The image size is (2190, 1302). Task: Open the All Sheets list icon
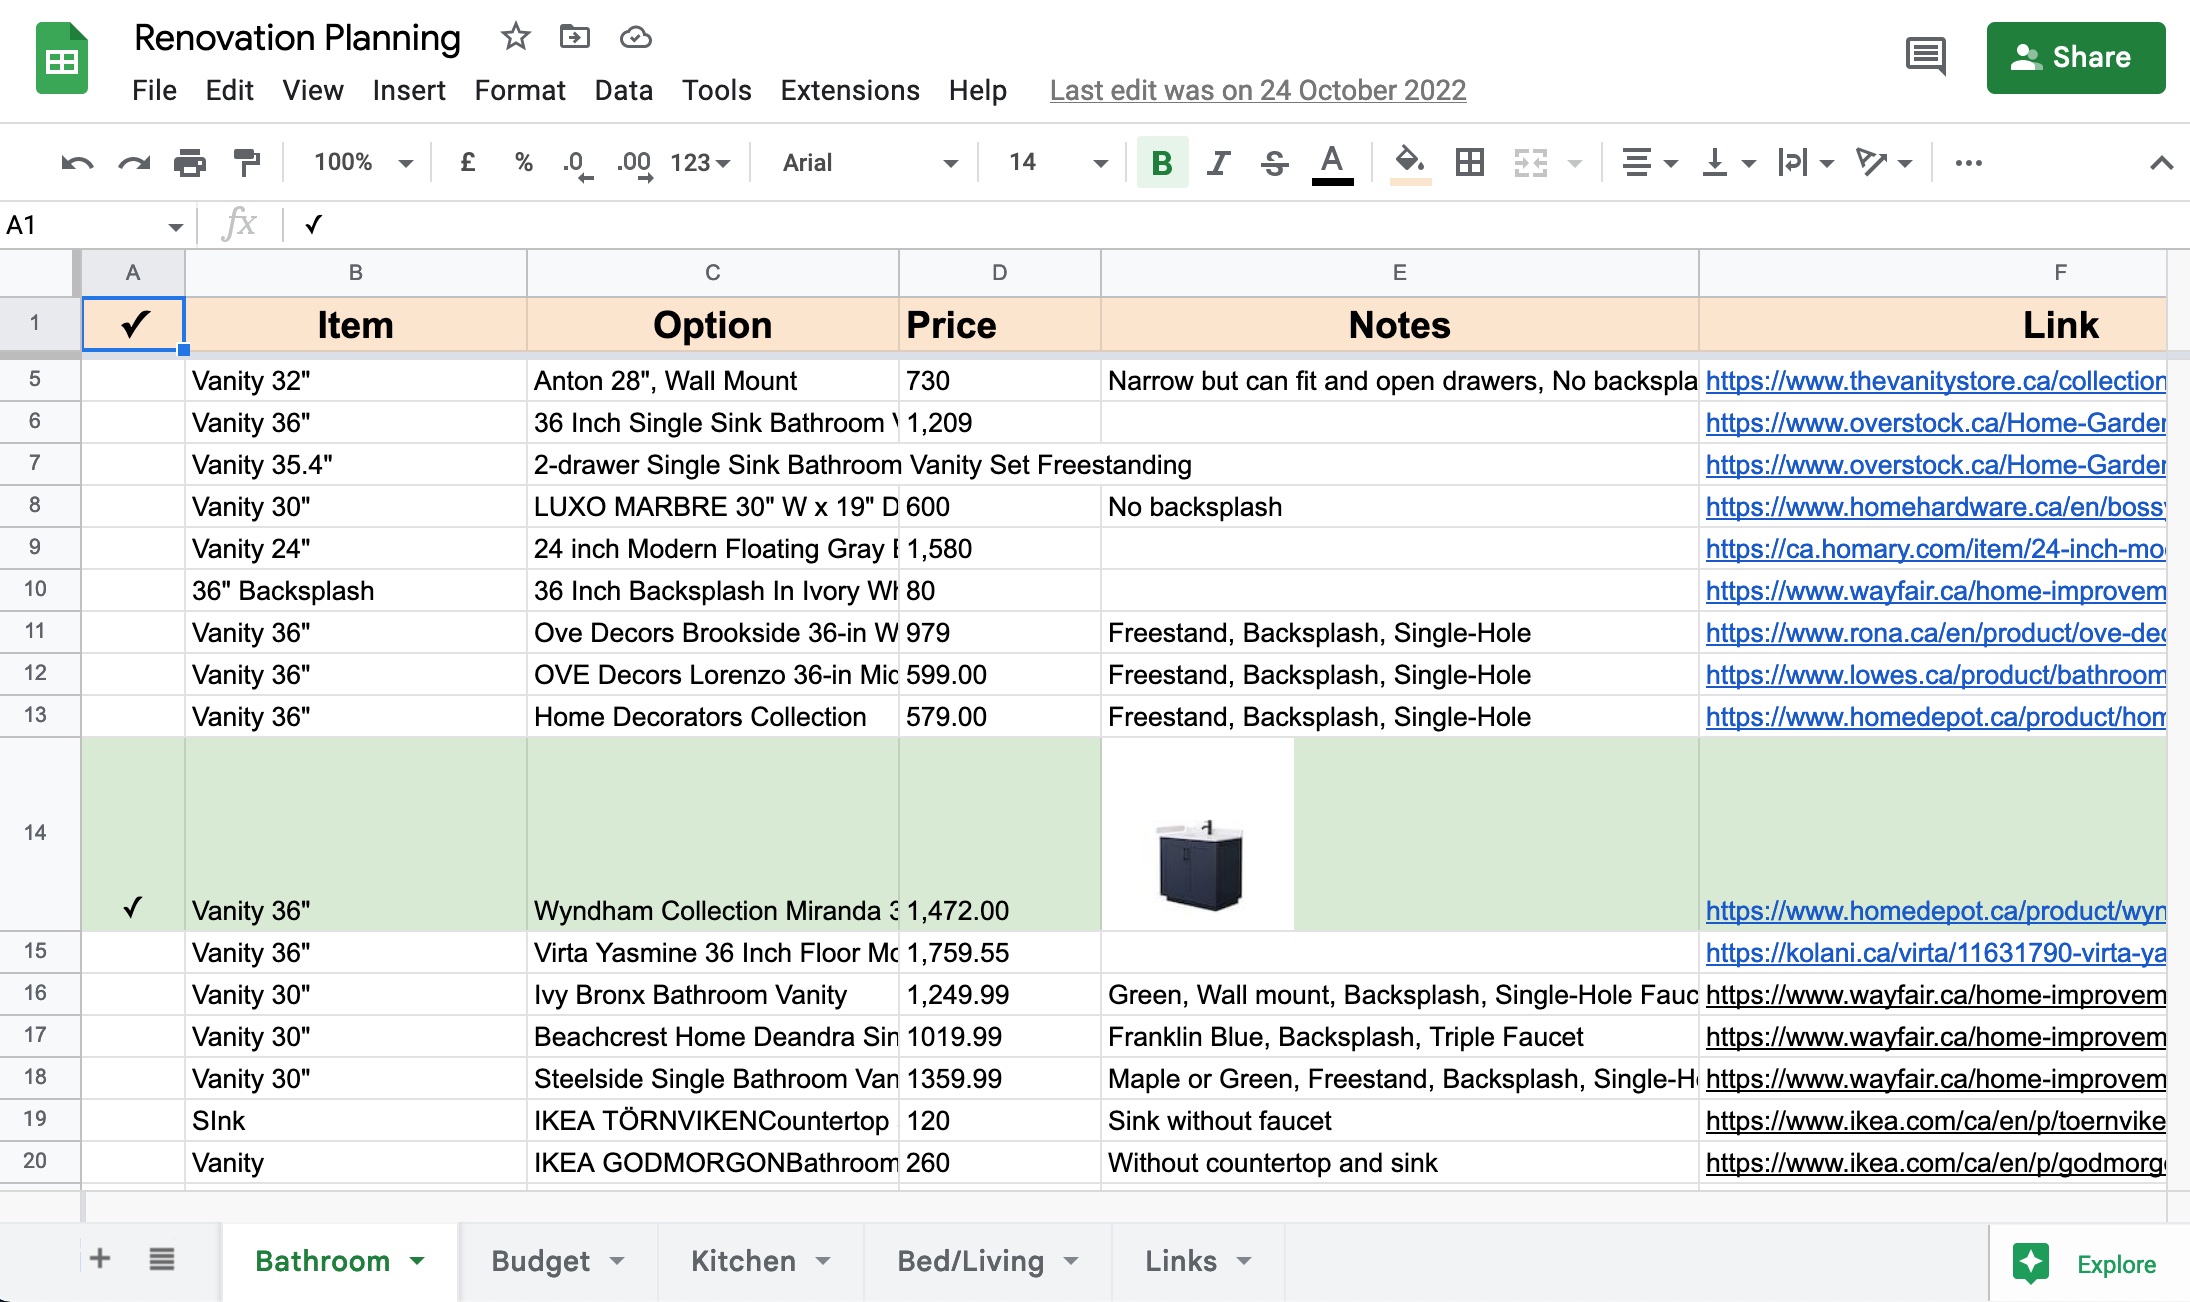coord(162,1259)
